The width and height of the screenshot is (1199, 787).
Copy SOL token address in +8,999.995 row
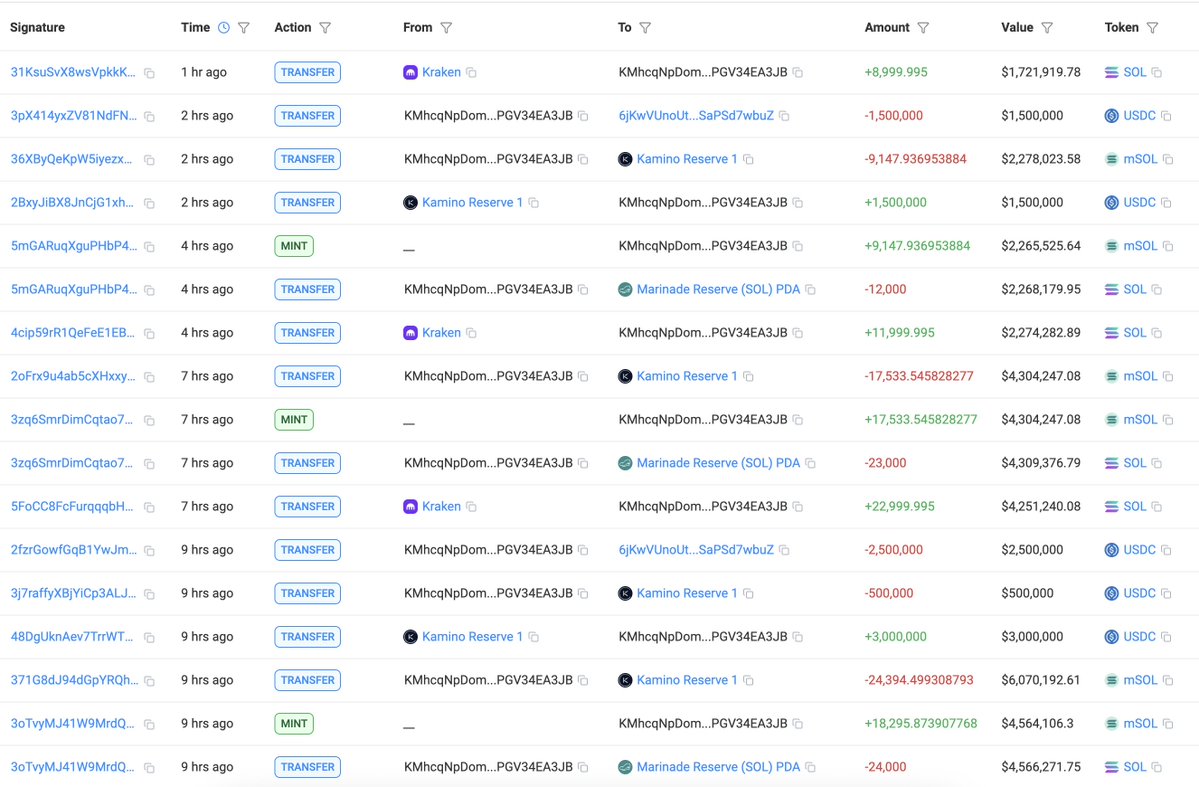(1157, 73)
